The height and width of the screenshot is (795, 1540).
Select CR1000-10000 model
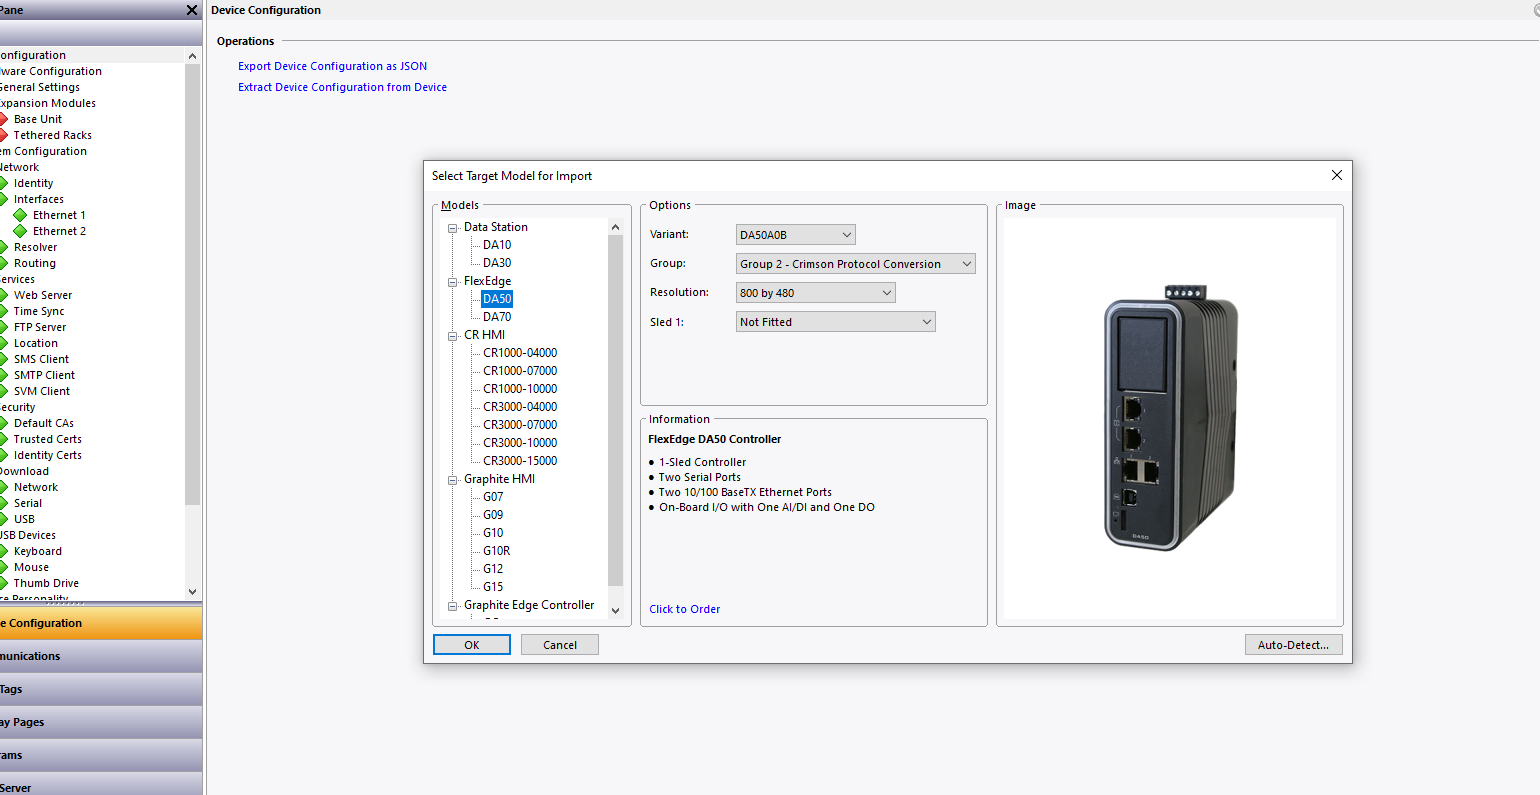pyautogui.click(x=520, y=389)
